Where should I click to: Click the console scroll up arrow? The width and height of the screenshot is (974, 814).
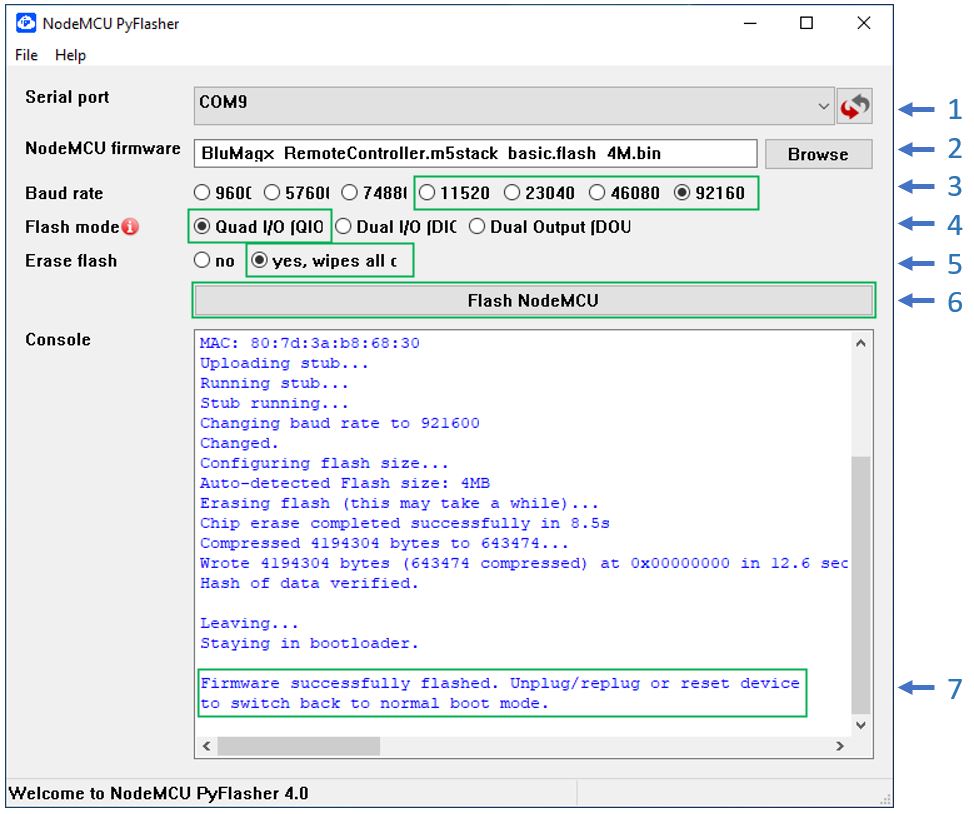[860, 343]
